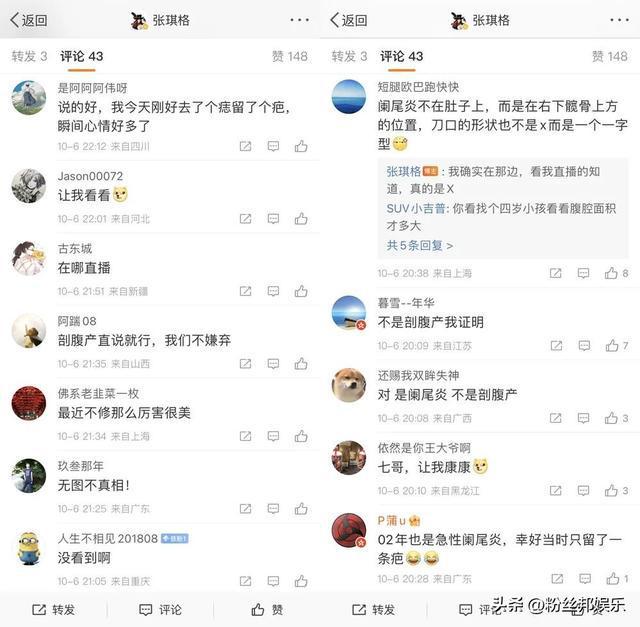Go back using left 返回 chevron
Viewport: 640px width, 627px height.
click(x=29, y=20)
